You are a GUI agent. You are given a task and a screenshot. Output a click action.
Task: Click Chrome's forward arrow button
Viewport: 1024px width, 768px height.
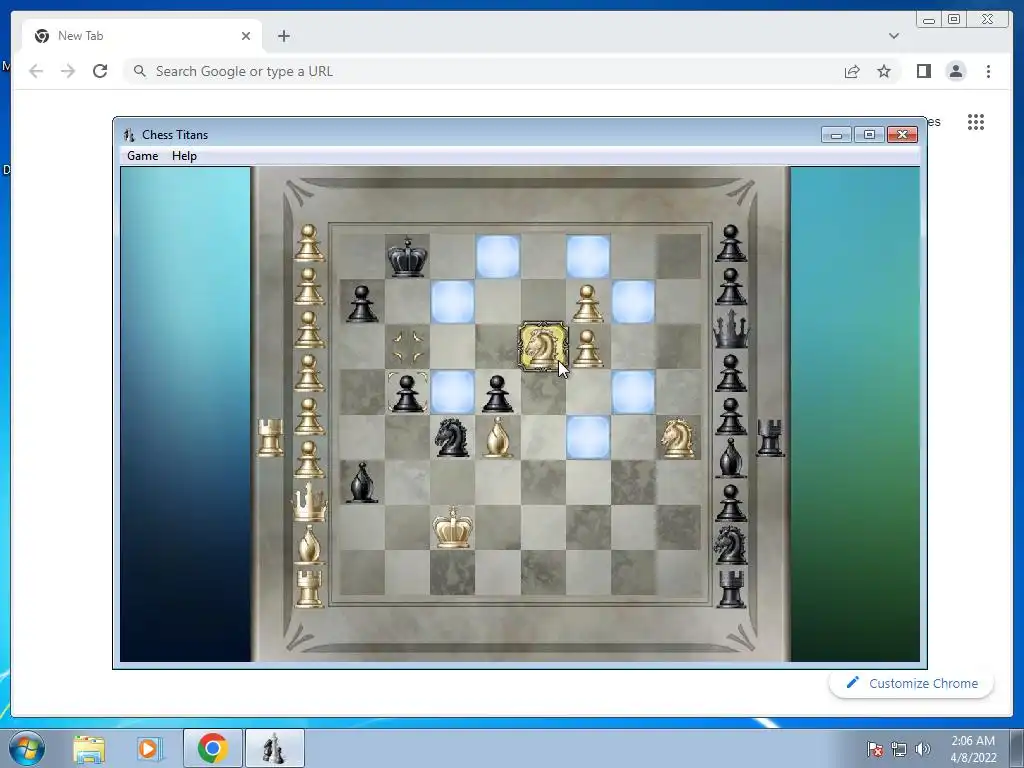(x=68, y=71)
